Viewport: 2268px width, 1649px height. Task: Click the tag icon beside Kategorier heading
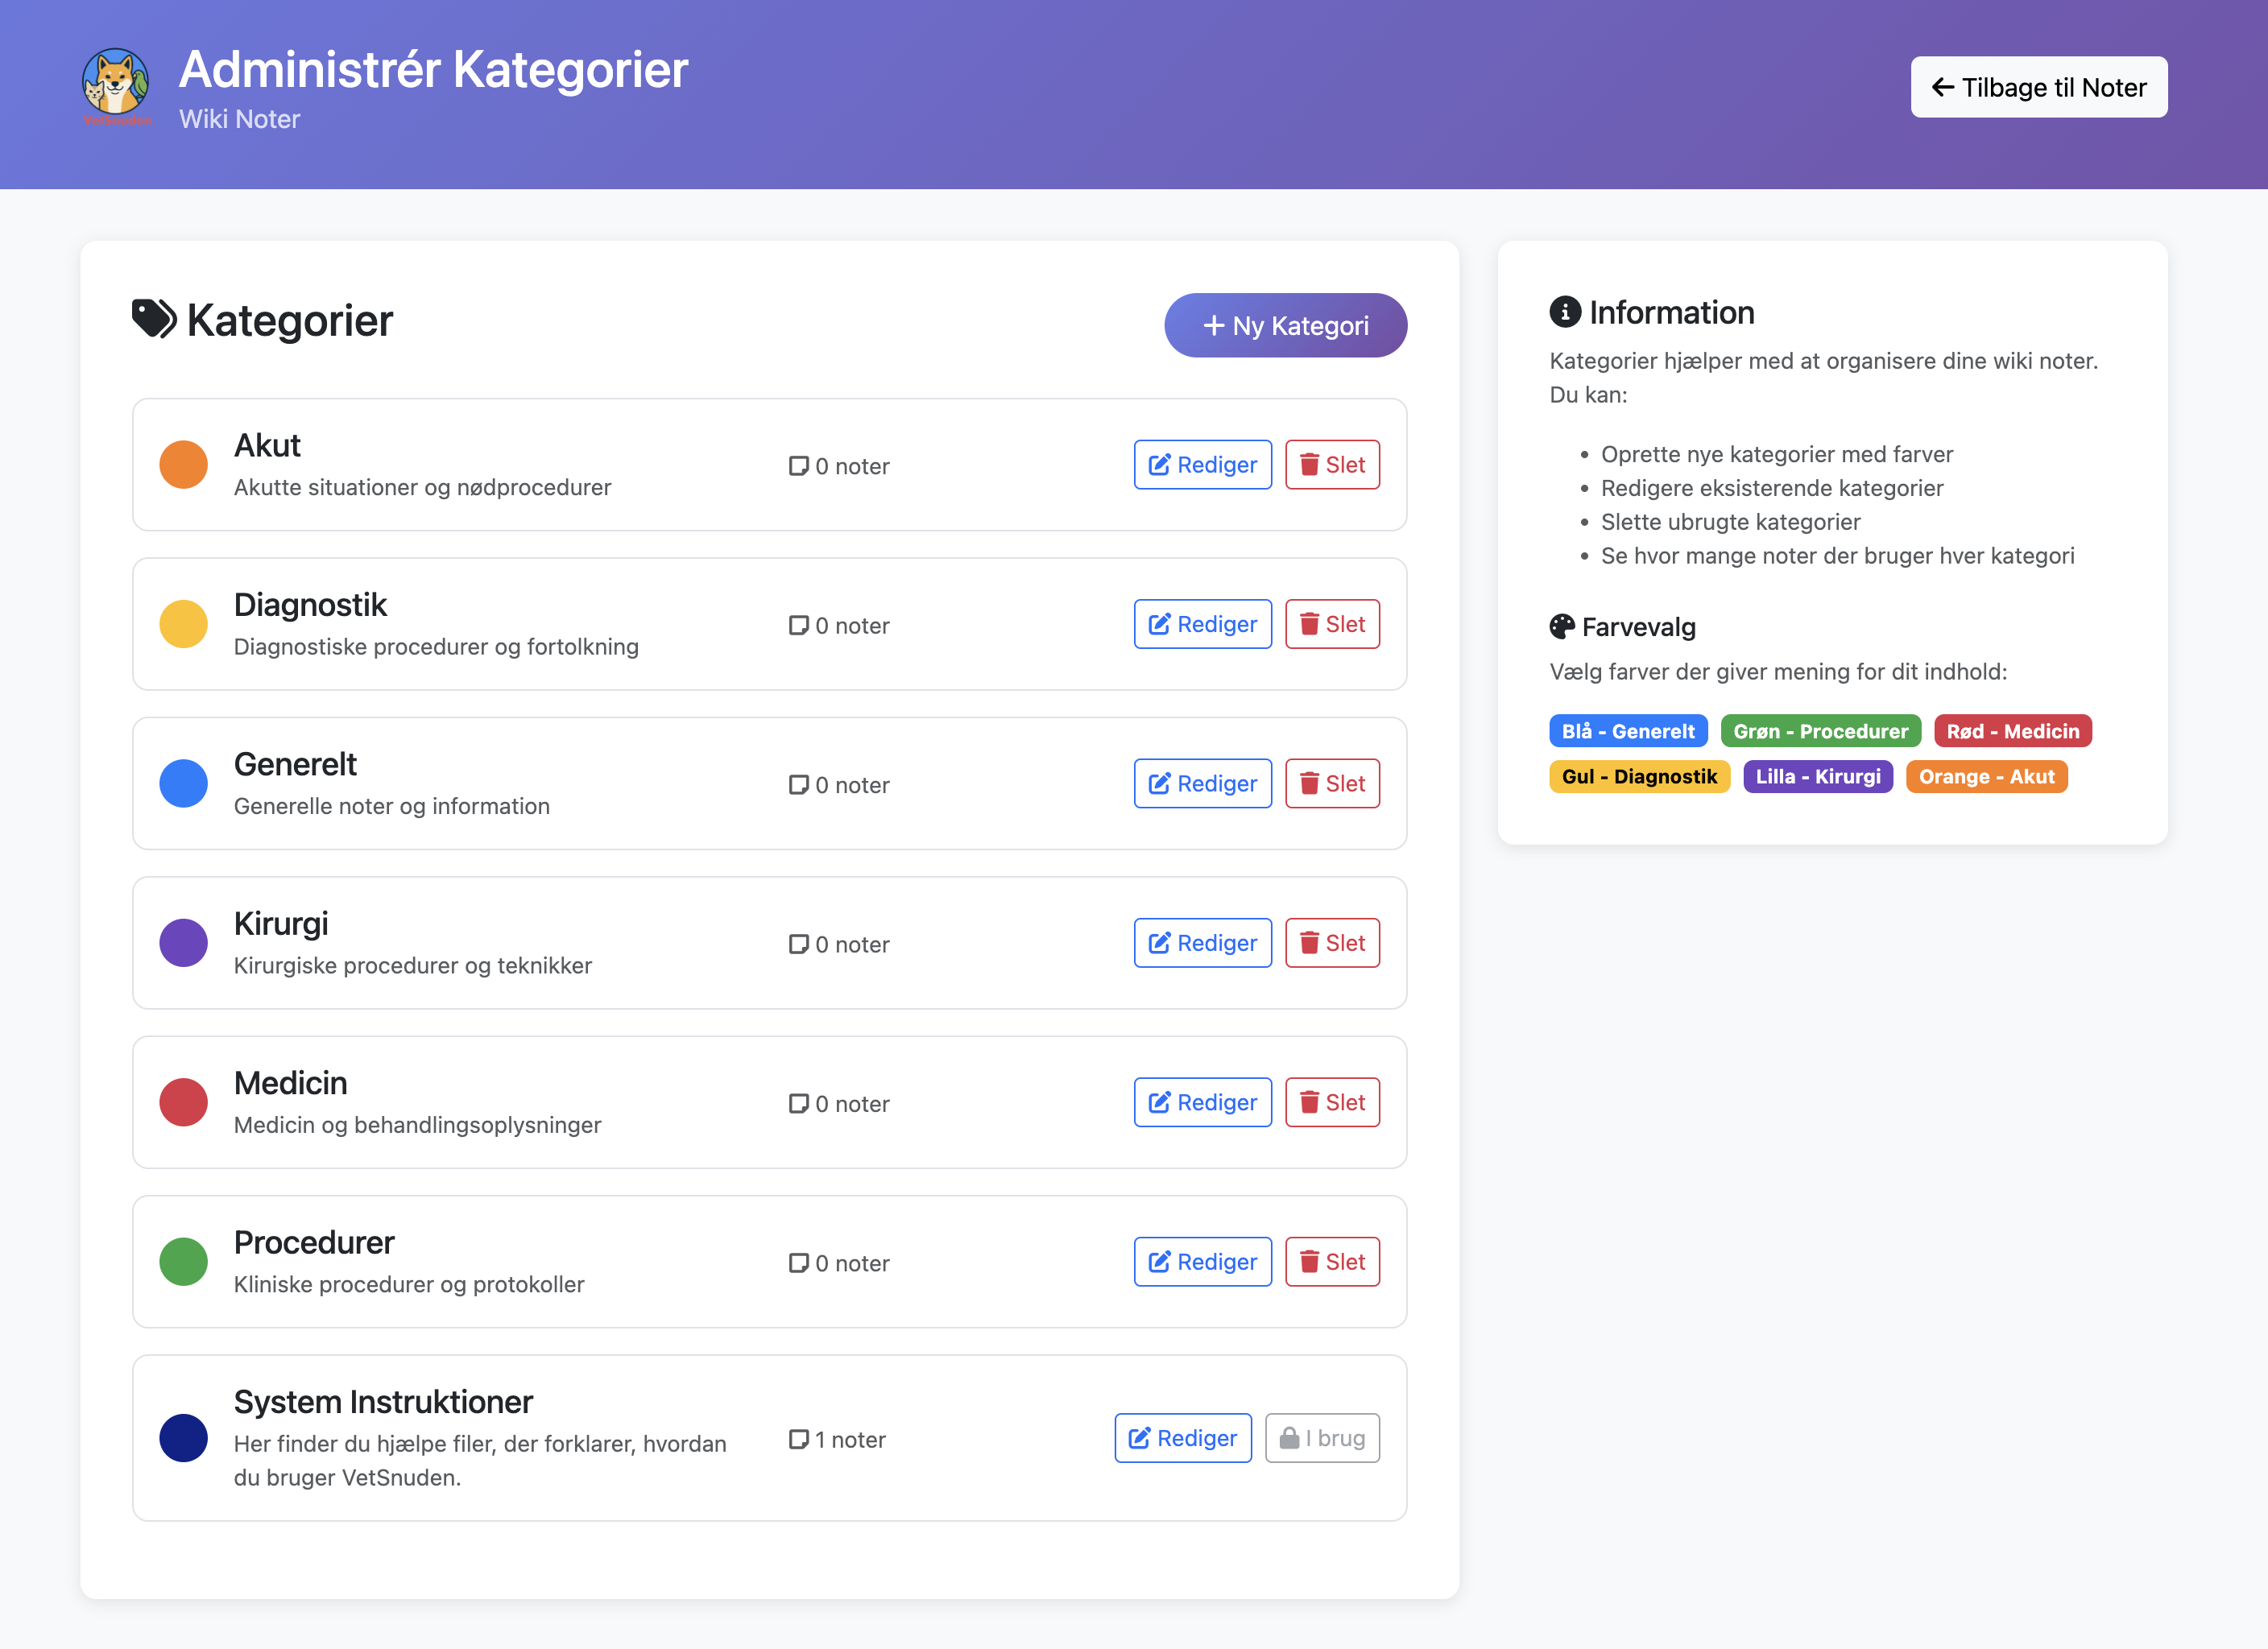click(153, 318)
